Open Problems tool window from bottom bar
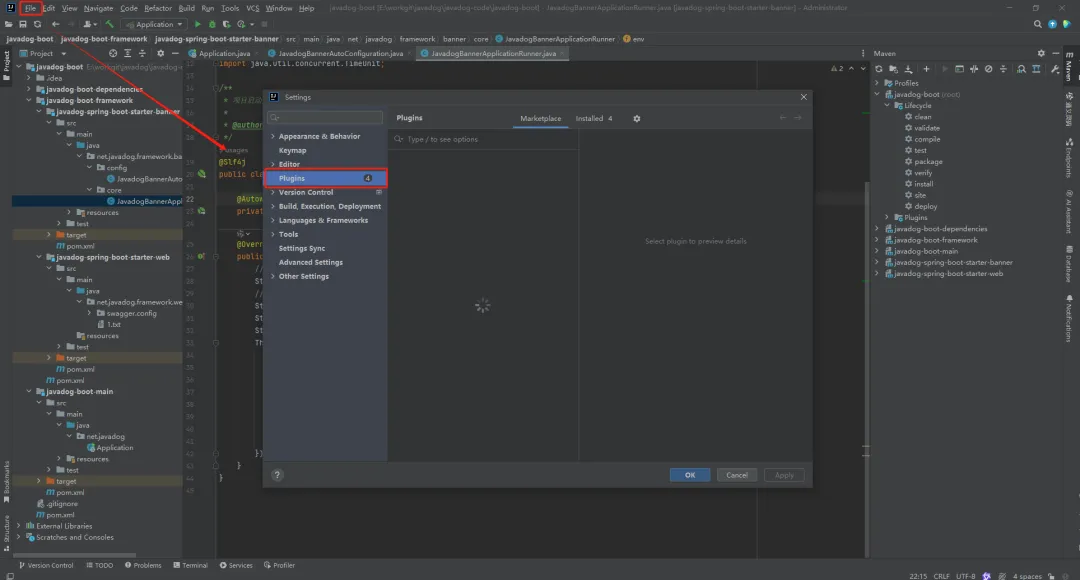 click(143, 565)
